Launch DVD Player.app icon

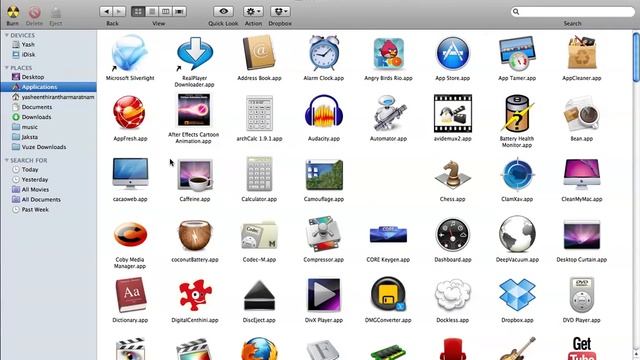(582, 295)
